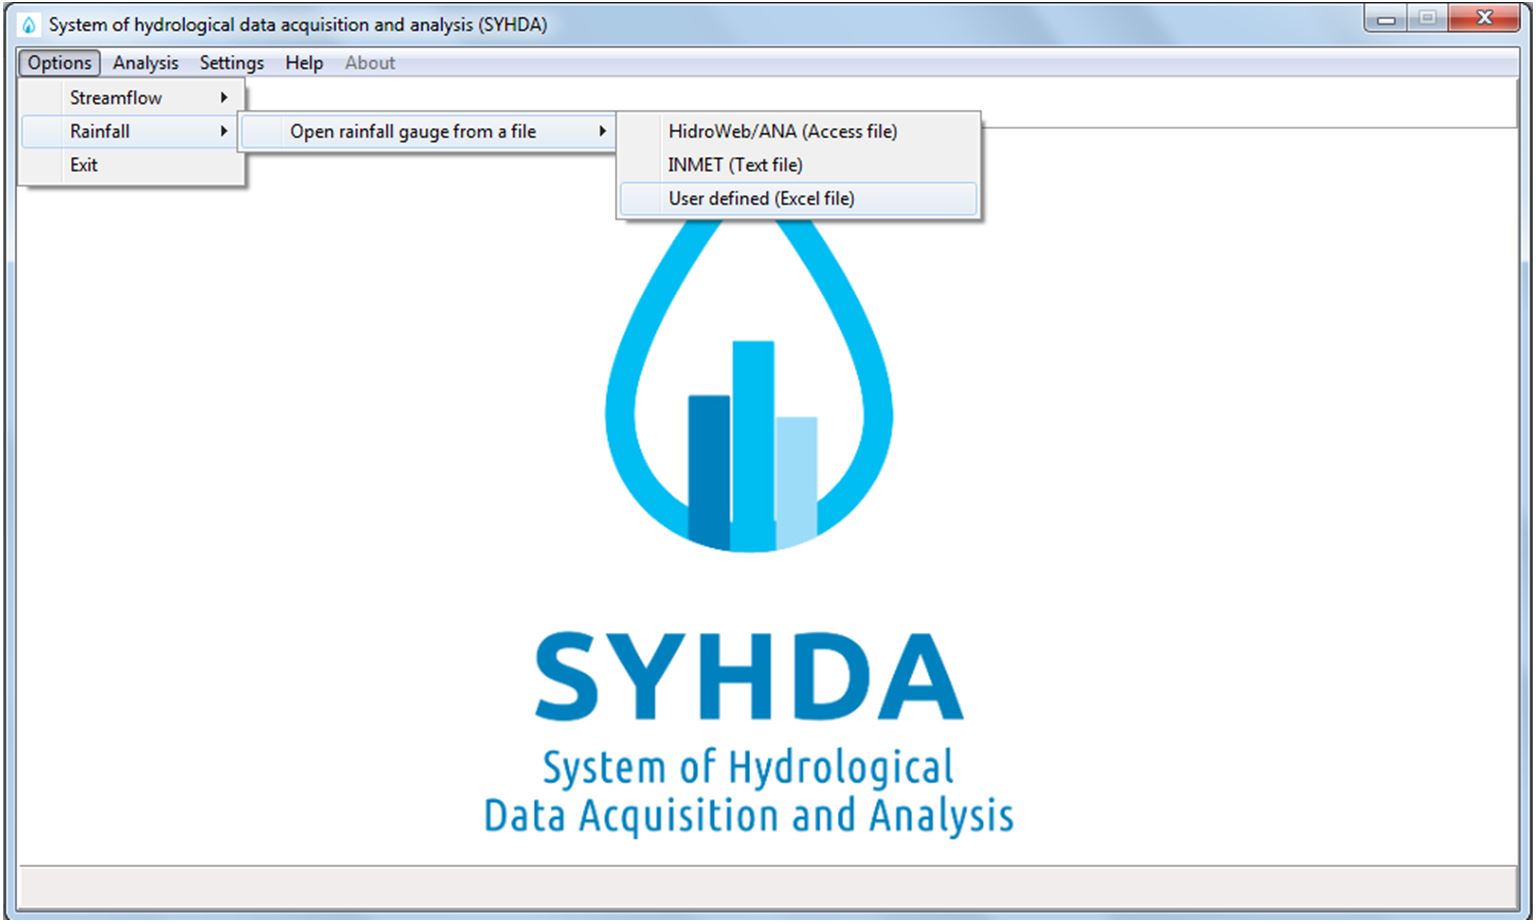Expand the Streamflow submenu
Image resolution: width=1536 pixels, height=924 pixels.
coord(115,97)
